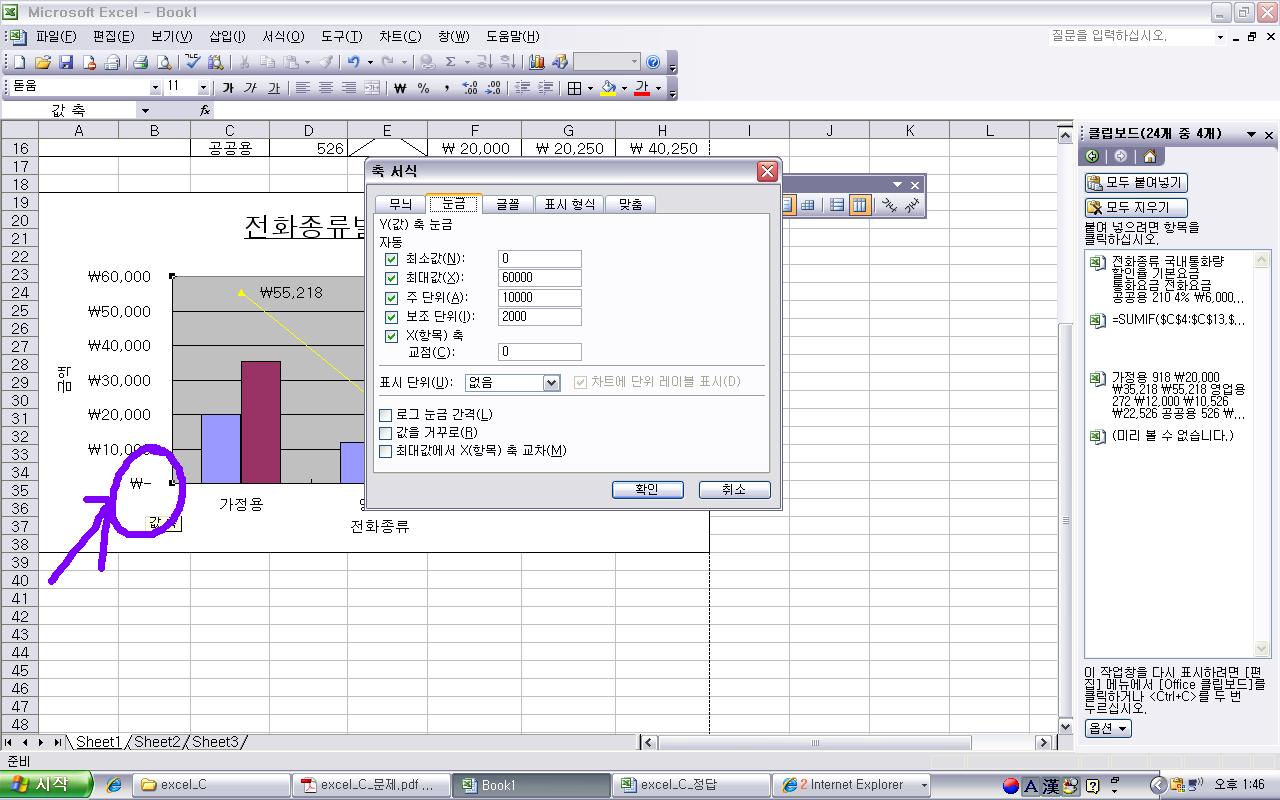This screenshot has height=800, width=1280.
Task: Enable the 로그 눈금 간격 checkbox
Action: click(386, 414)
